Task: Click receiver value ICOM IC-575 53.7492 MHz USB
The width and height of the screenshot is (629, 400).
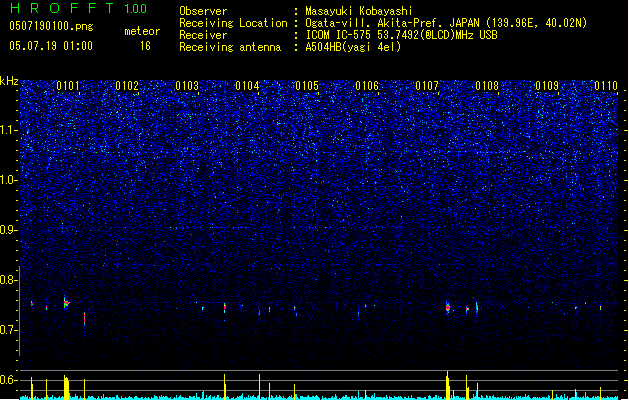Action: pyautogui.click(x=401, y=35)
